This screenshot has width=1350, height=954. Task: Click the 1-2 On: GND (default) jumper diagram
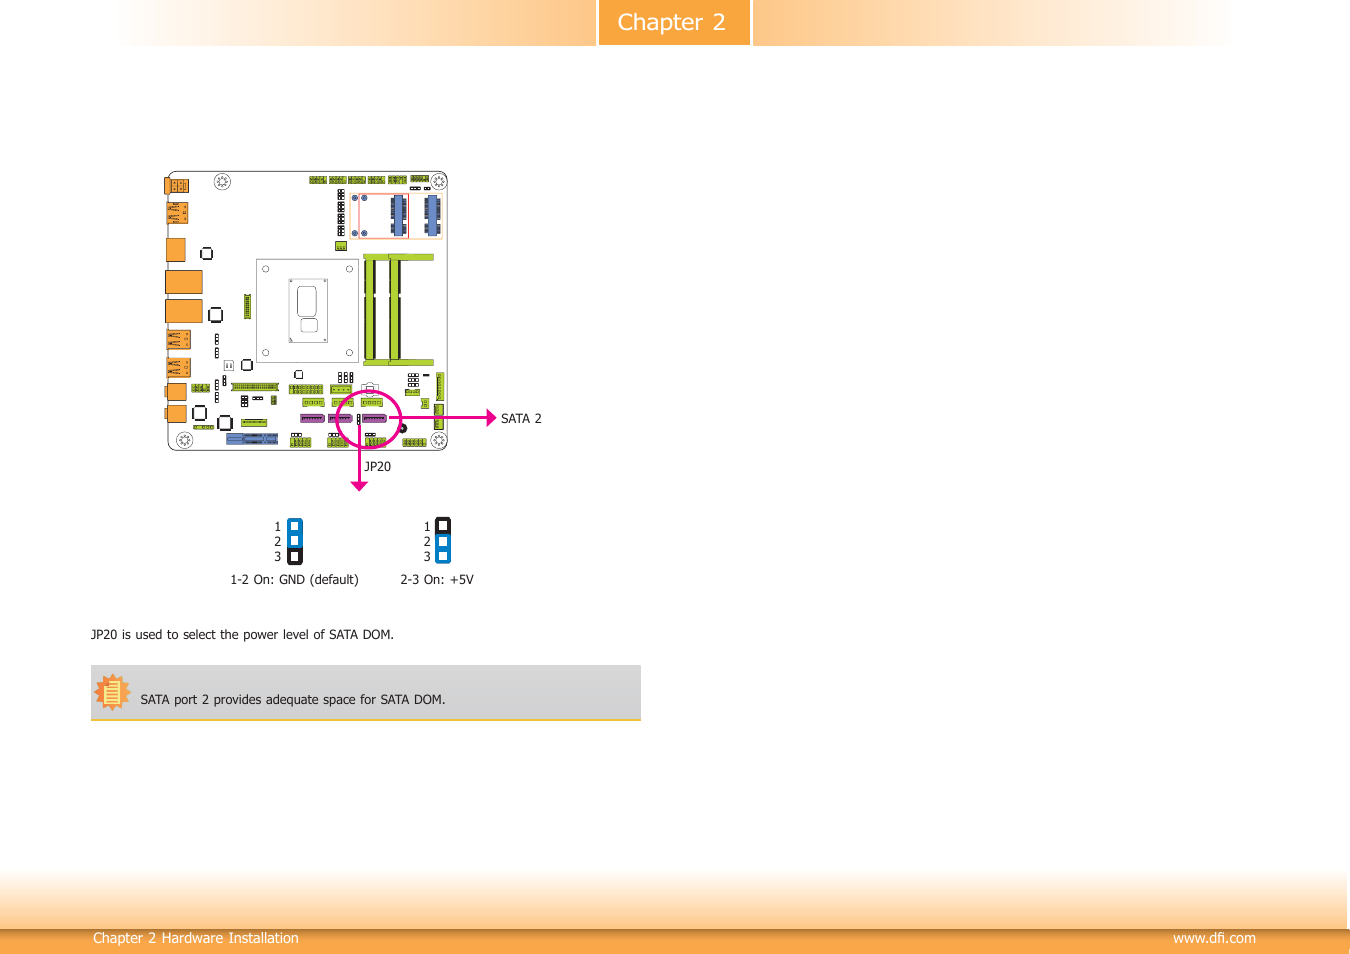[294, 541]
